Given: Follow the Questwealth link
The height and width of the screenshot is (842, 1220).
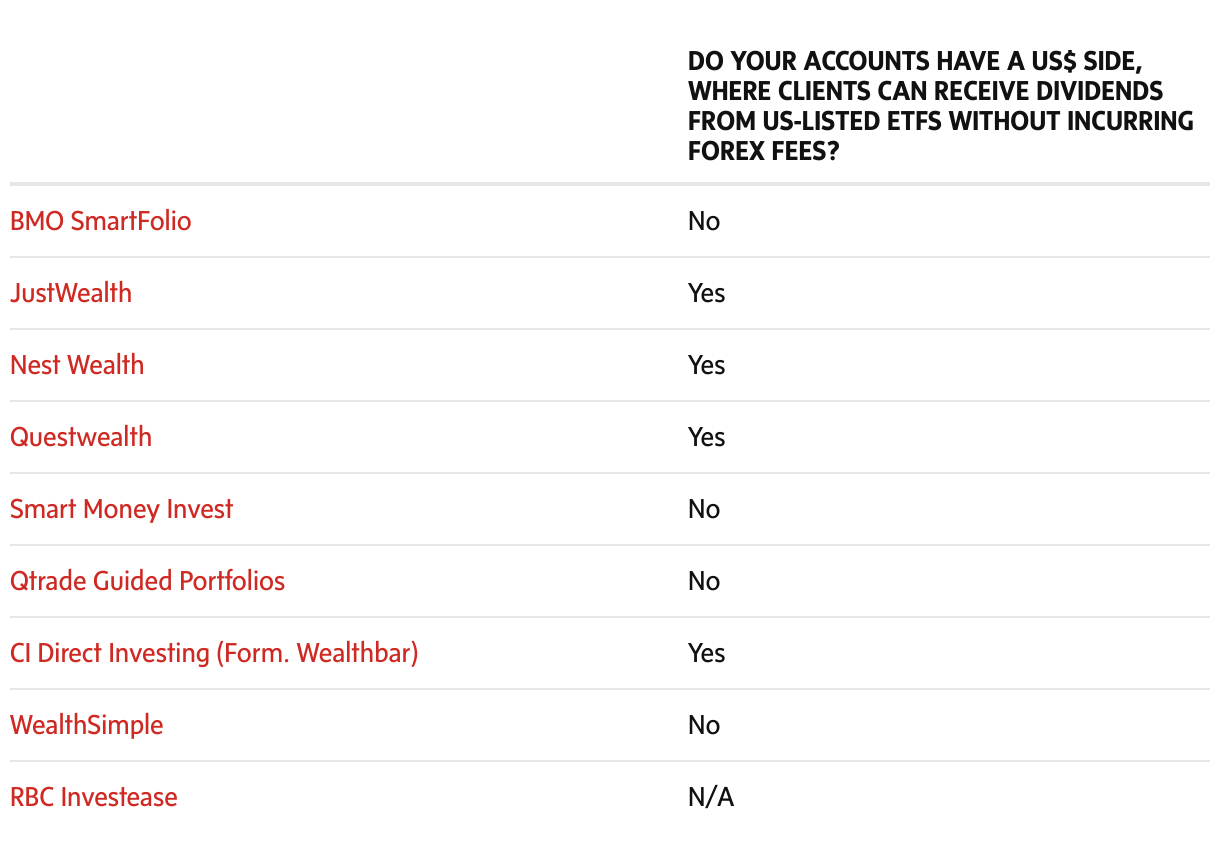Looking at the screenshot, I should coord(81,437).
